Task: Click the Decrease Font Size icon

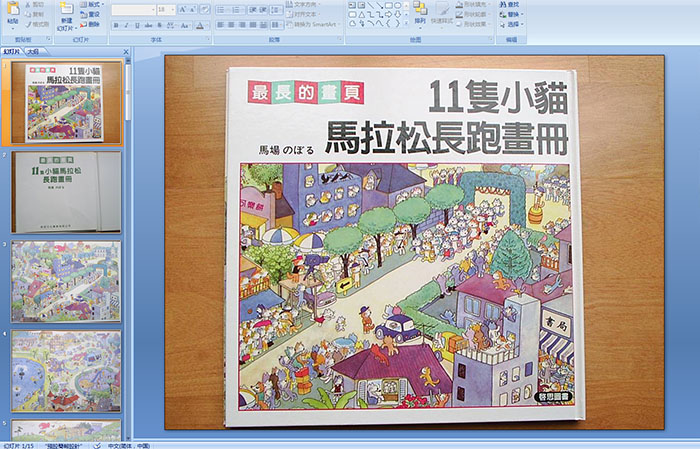Action: [193, 9]
